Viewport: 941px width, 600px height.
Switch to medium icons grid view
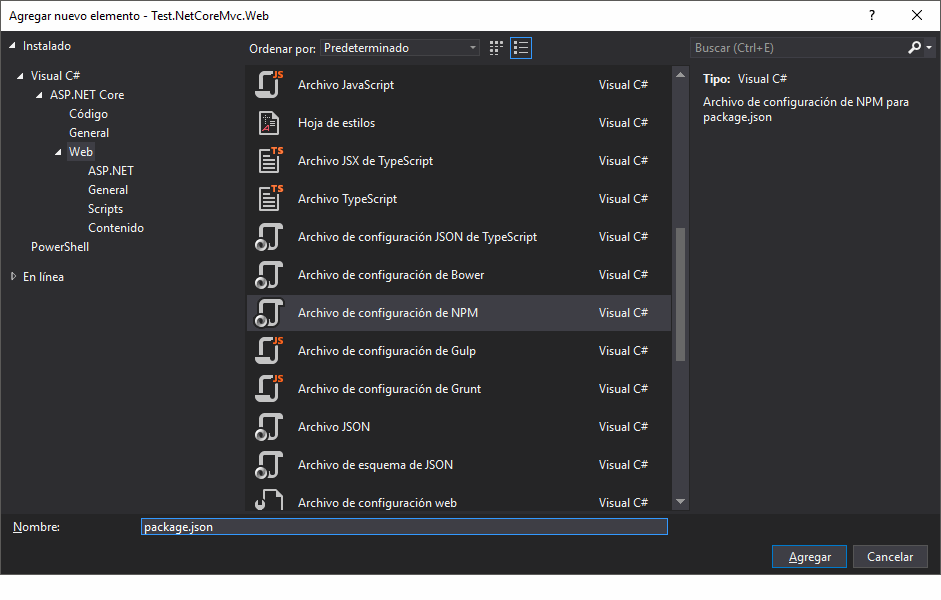pos(496,48)
